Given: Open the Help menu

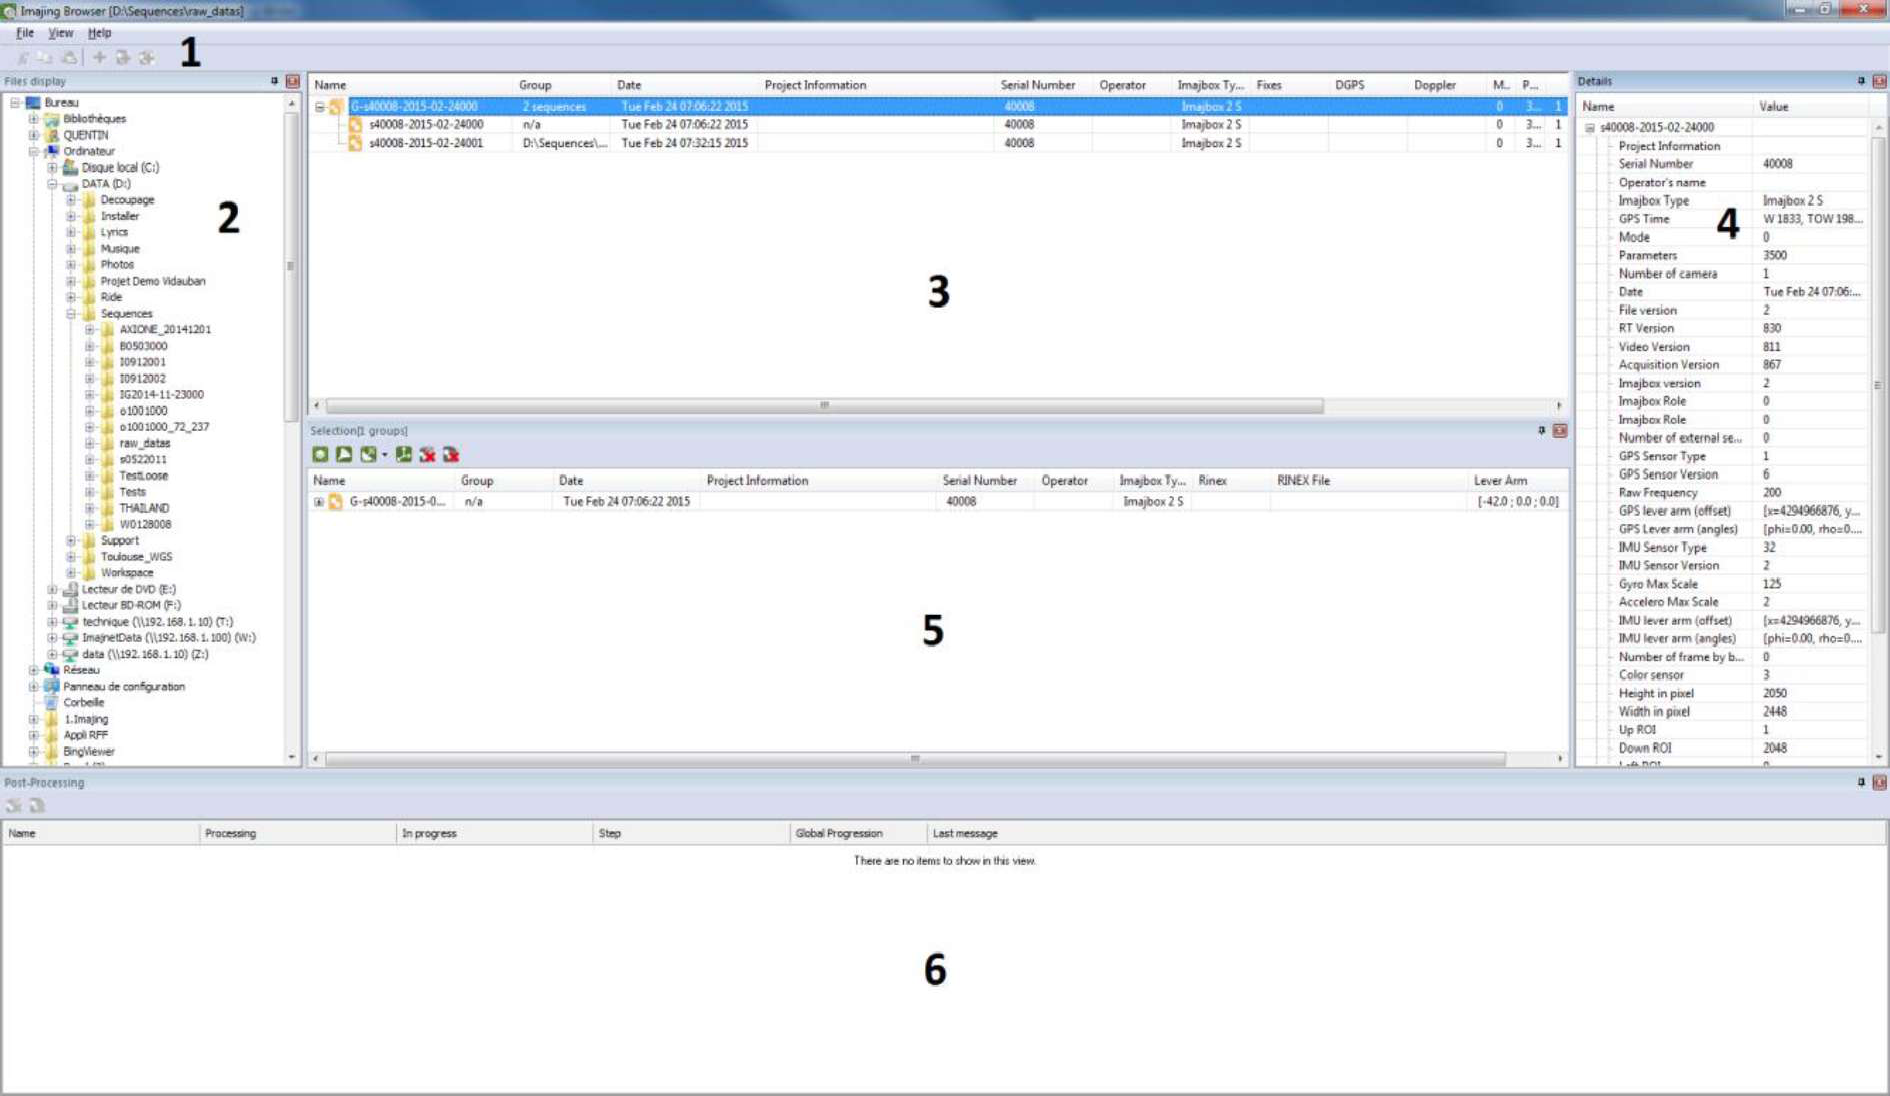Looking at the screenshot, I should pyautogui.click(x=99, y=33).
